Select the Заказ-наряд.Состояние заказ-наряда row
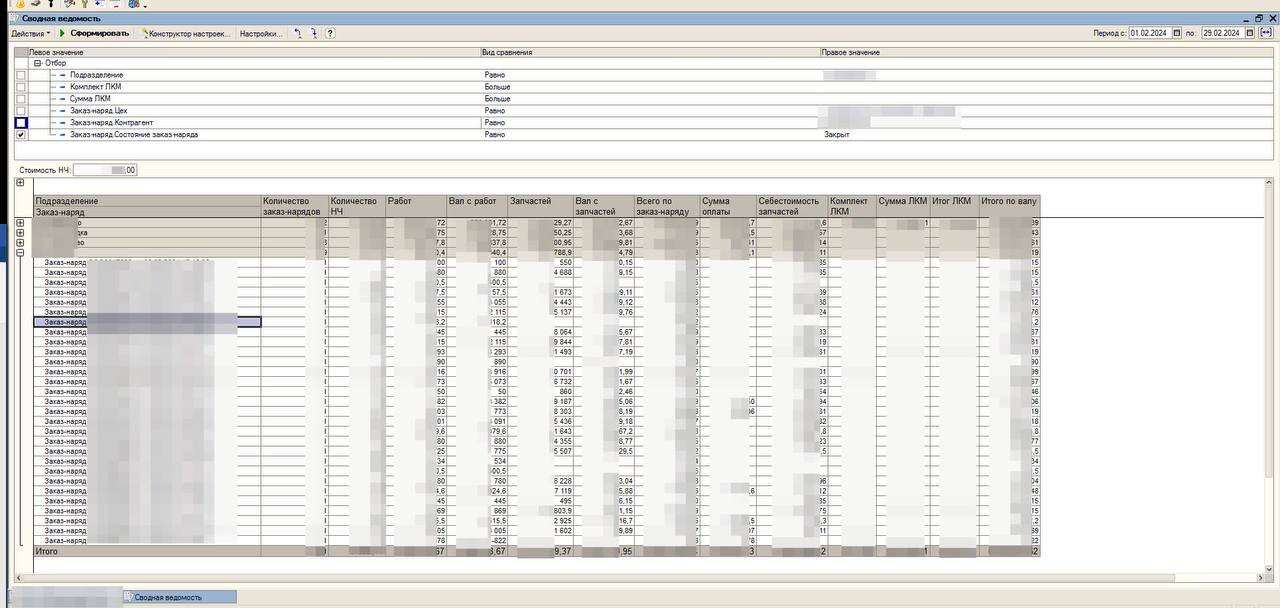 pos(645,134)
